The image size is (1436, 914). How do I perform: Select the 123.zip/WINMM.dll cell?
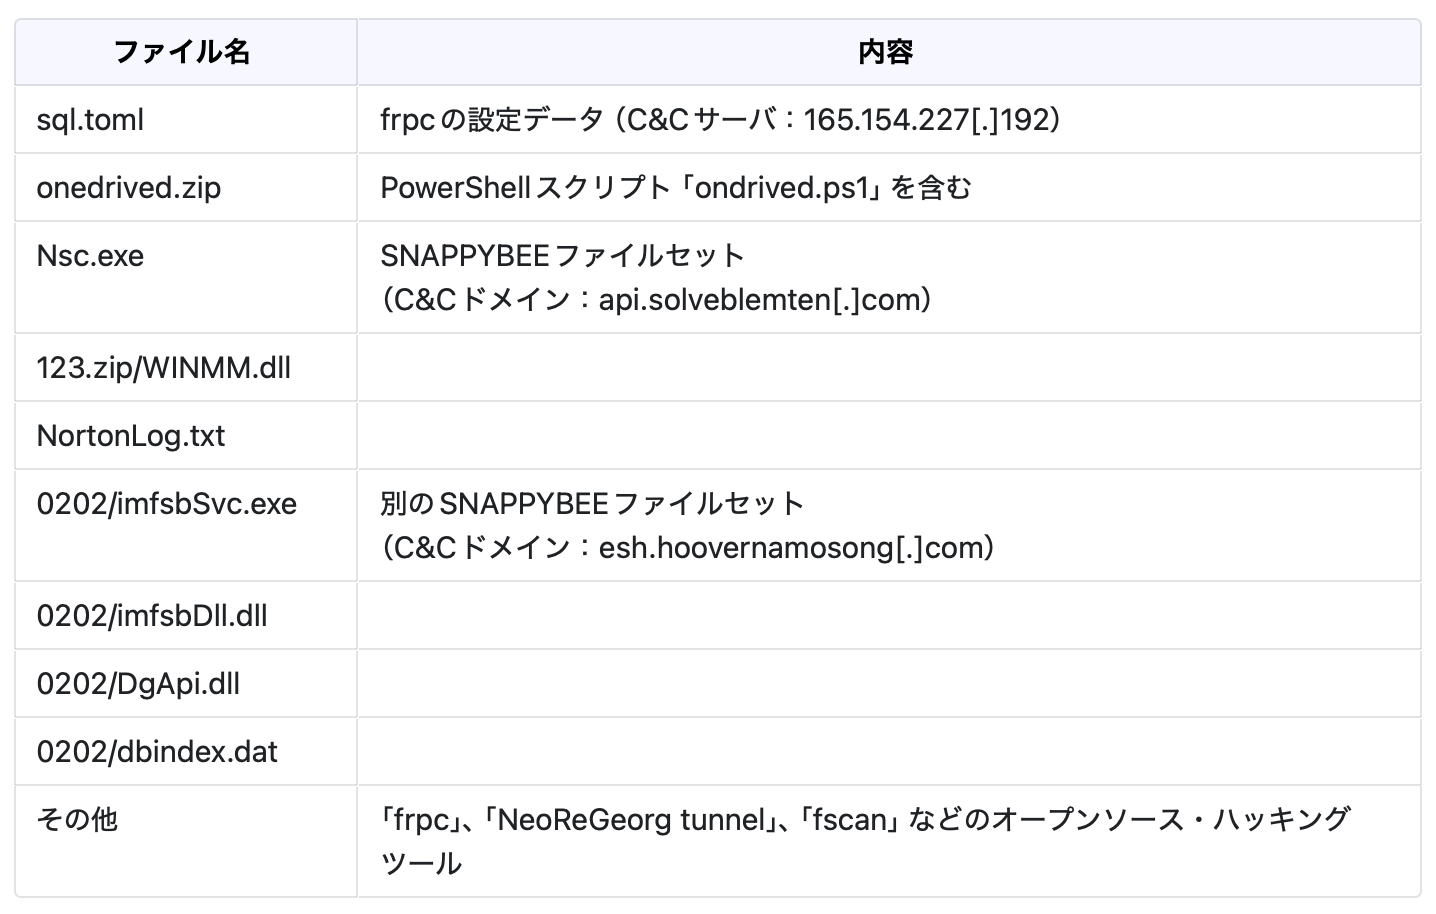click(x=163, y=368)
